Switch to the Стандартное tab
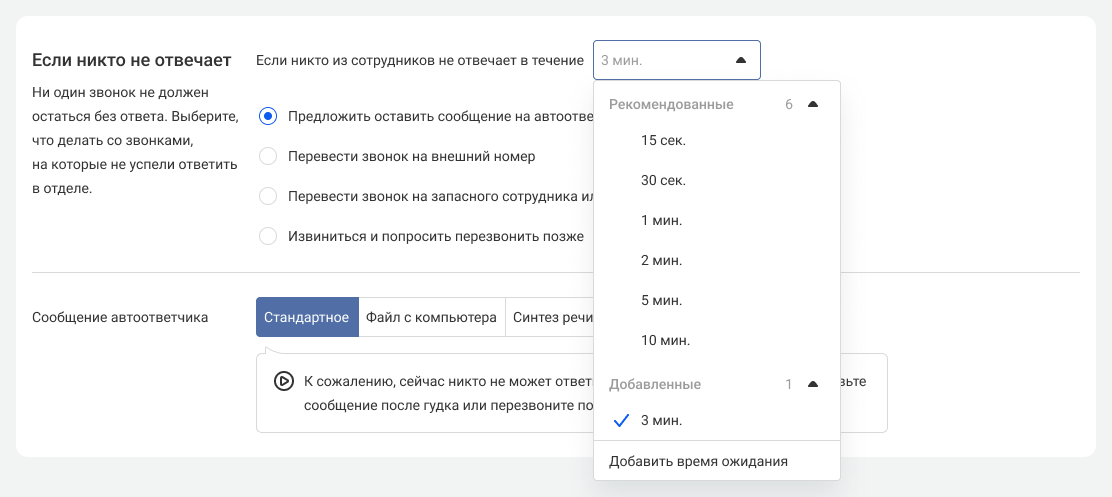 (307, 318)
